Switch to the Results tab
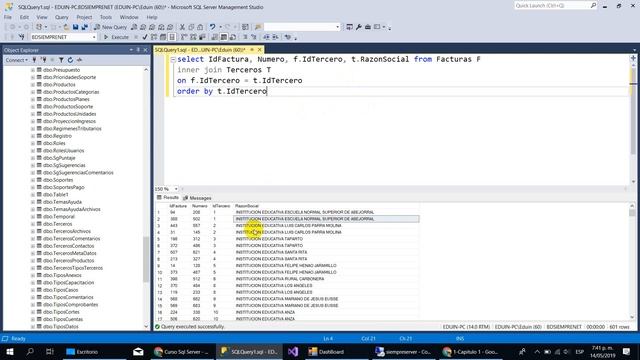The width and height of the screenshot is (640, 360). pyautogui.click(x=168, y=198)
